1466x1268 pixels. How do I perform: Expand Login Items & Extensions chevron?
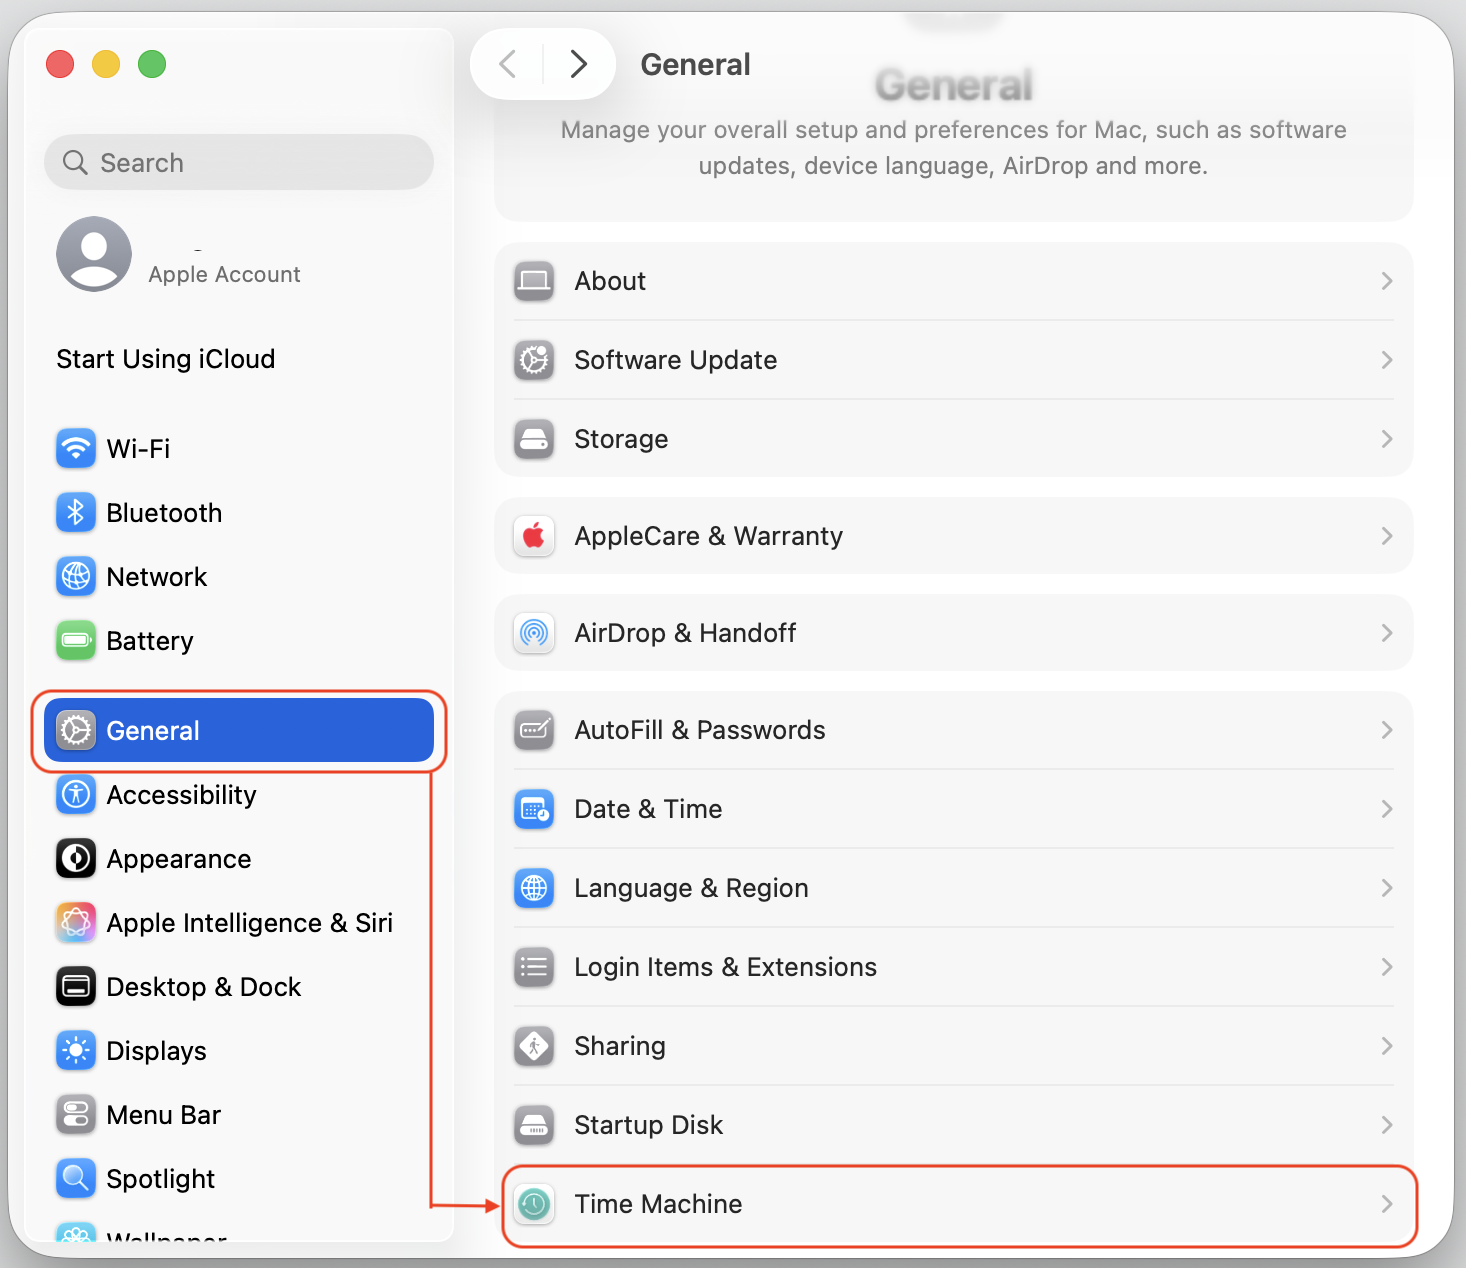click(1387, 967)
